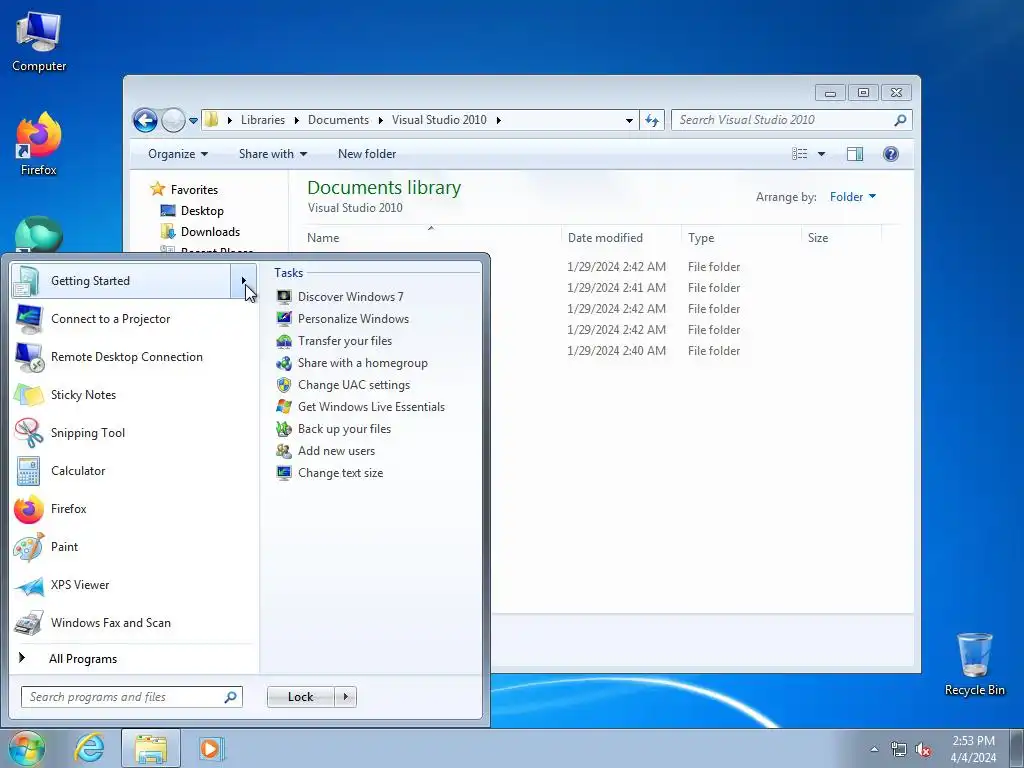Sort by the Name column header
1024x768 pixels.
(x=431, y=238)
